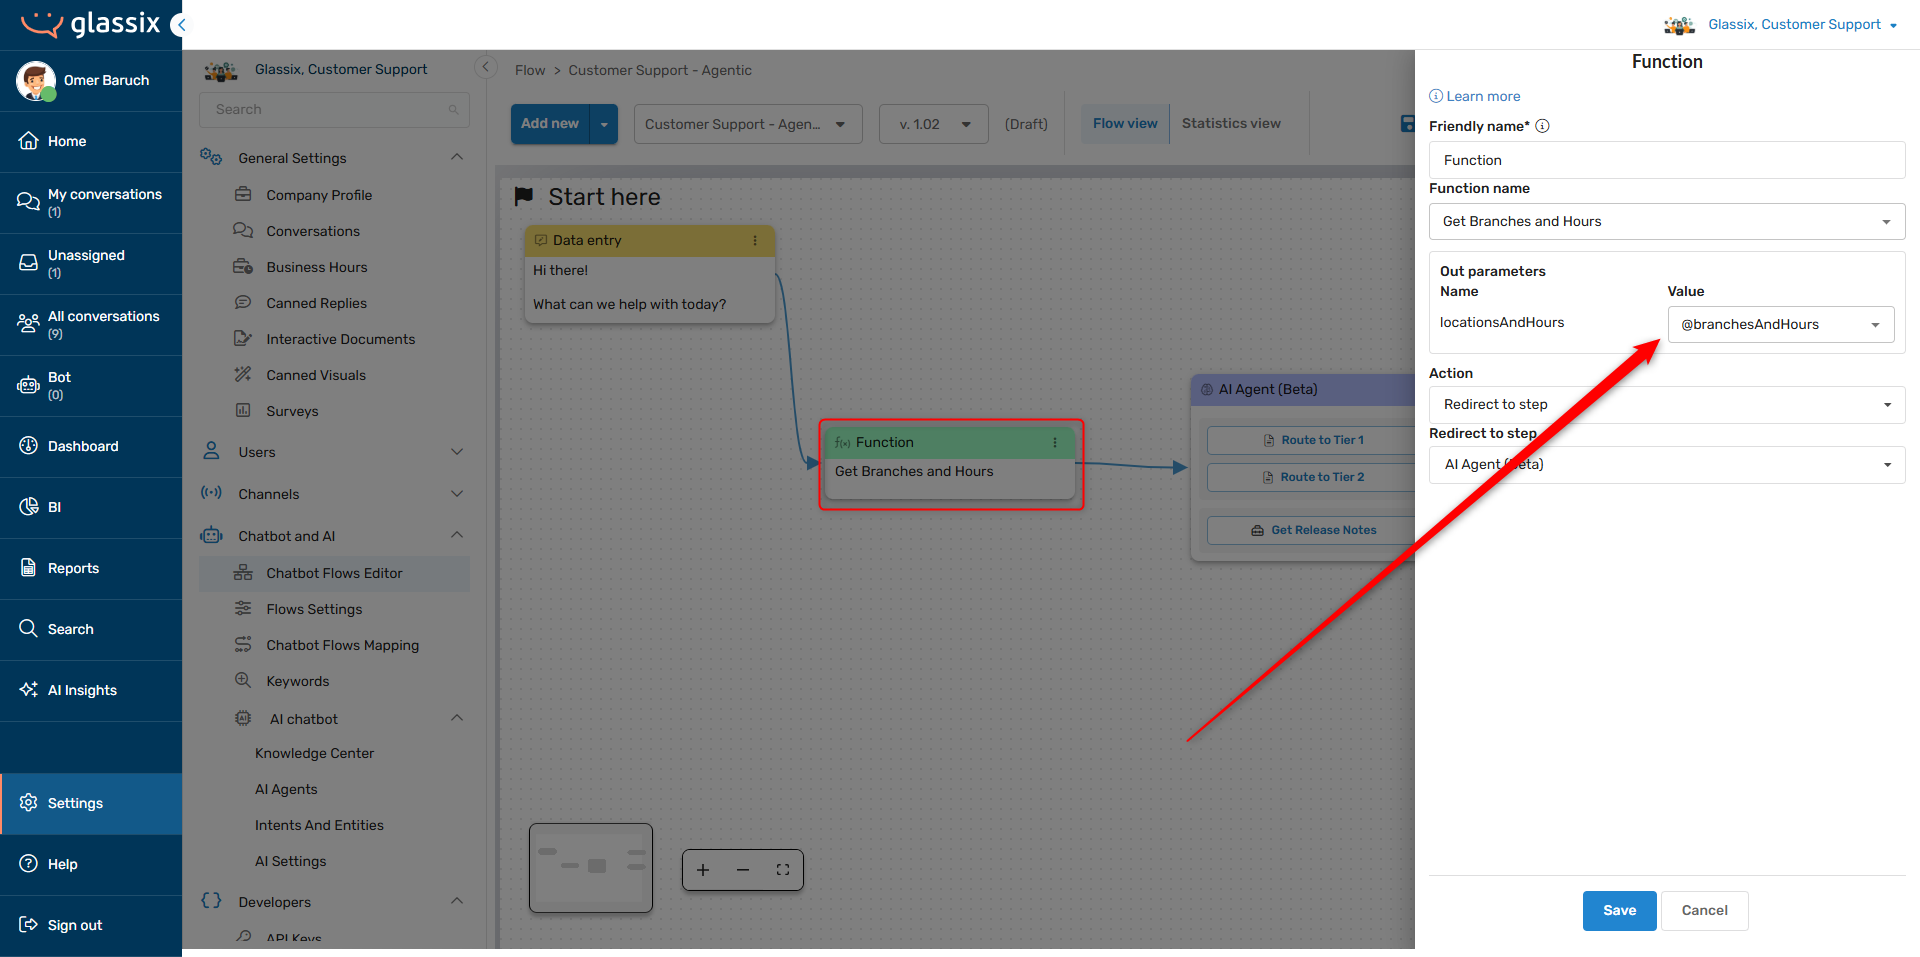Click the BI pie chart icon
The image size is (1920, 957).
click(28, 507)
